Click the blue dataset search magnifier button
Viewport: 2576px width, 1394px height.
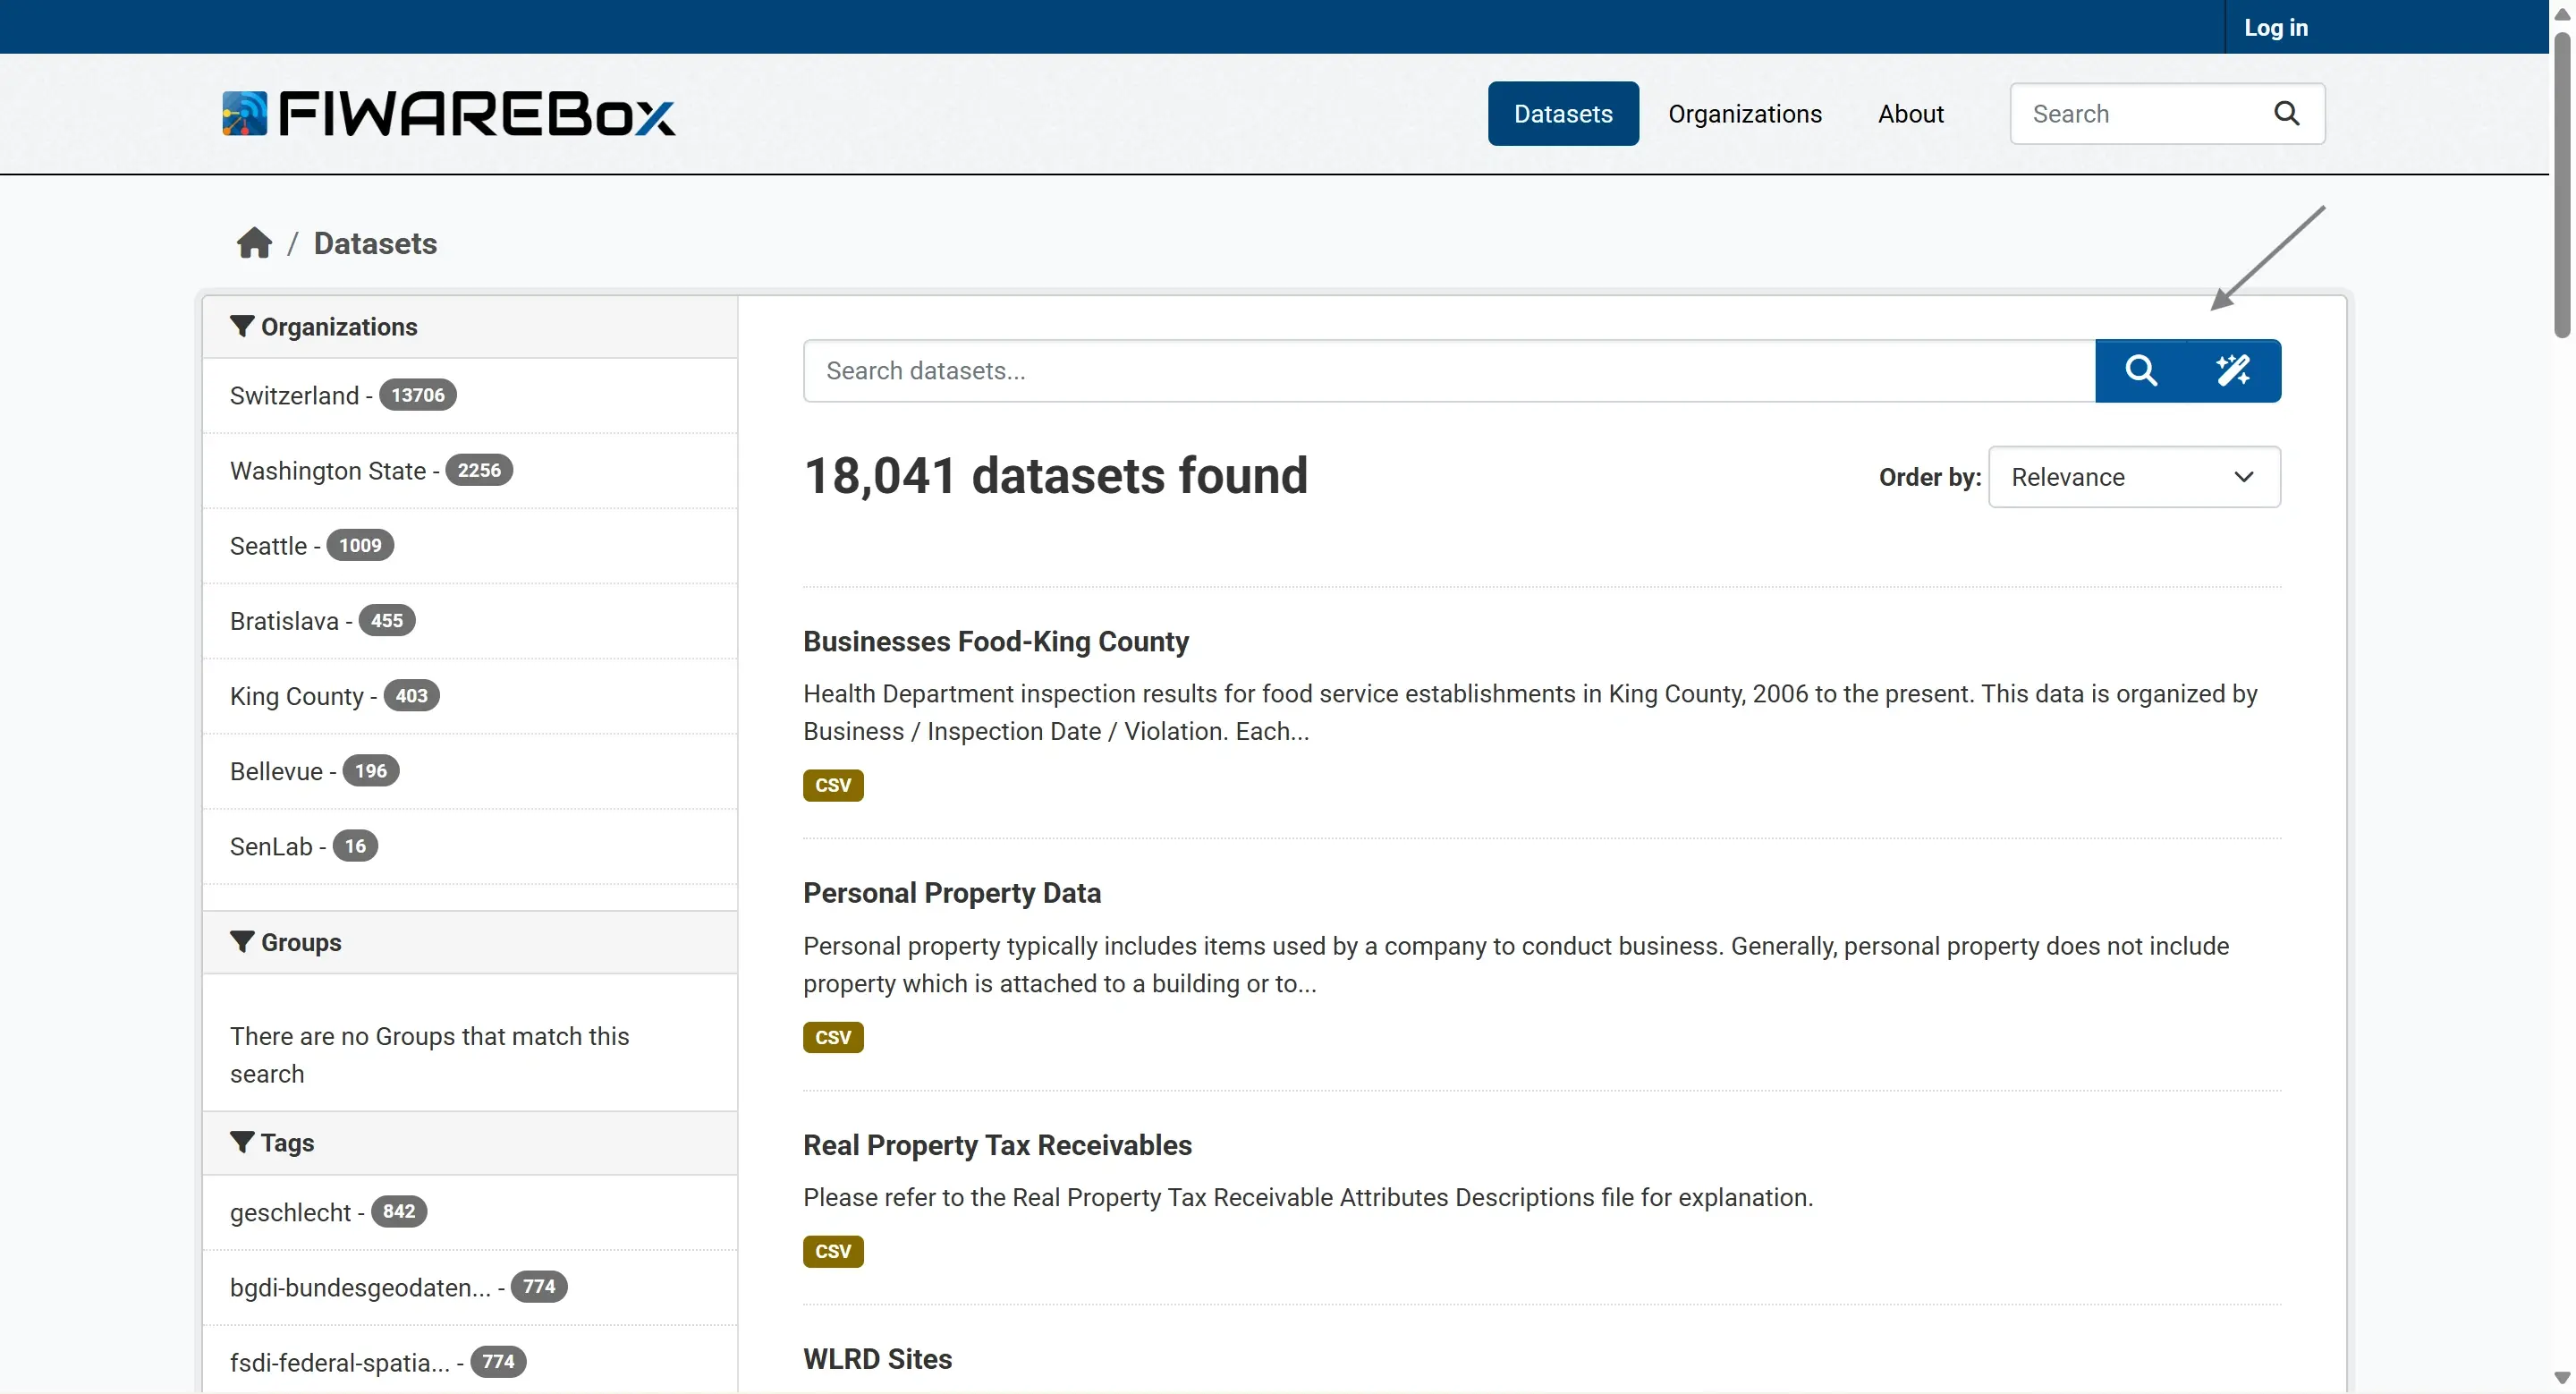tap(2141, 371)
